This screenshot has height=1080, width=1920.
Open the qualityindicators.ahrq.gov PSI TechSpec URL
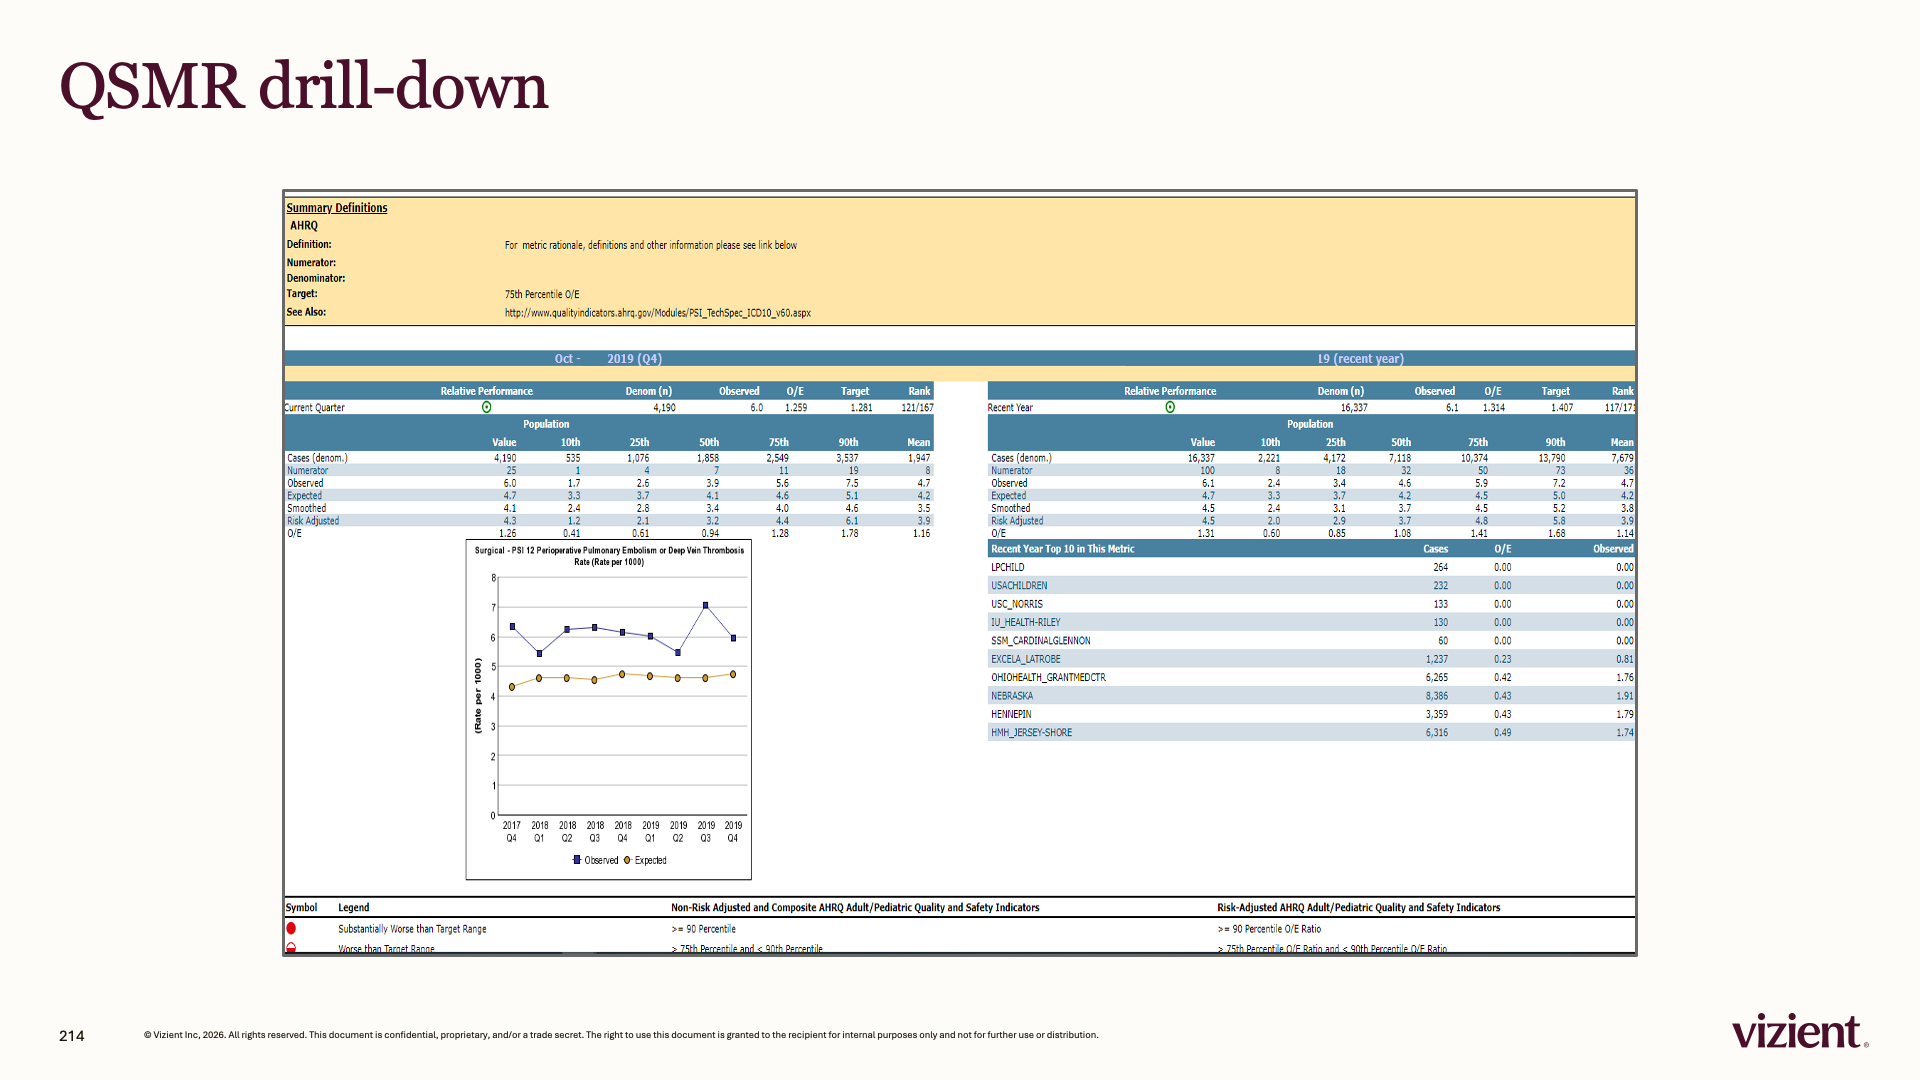[658, 313]
